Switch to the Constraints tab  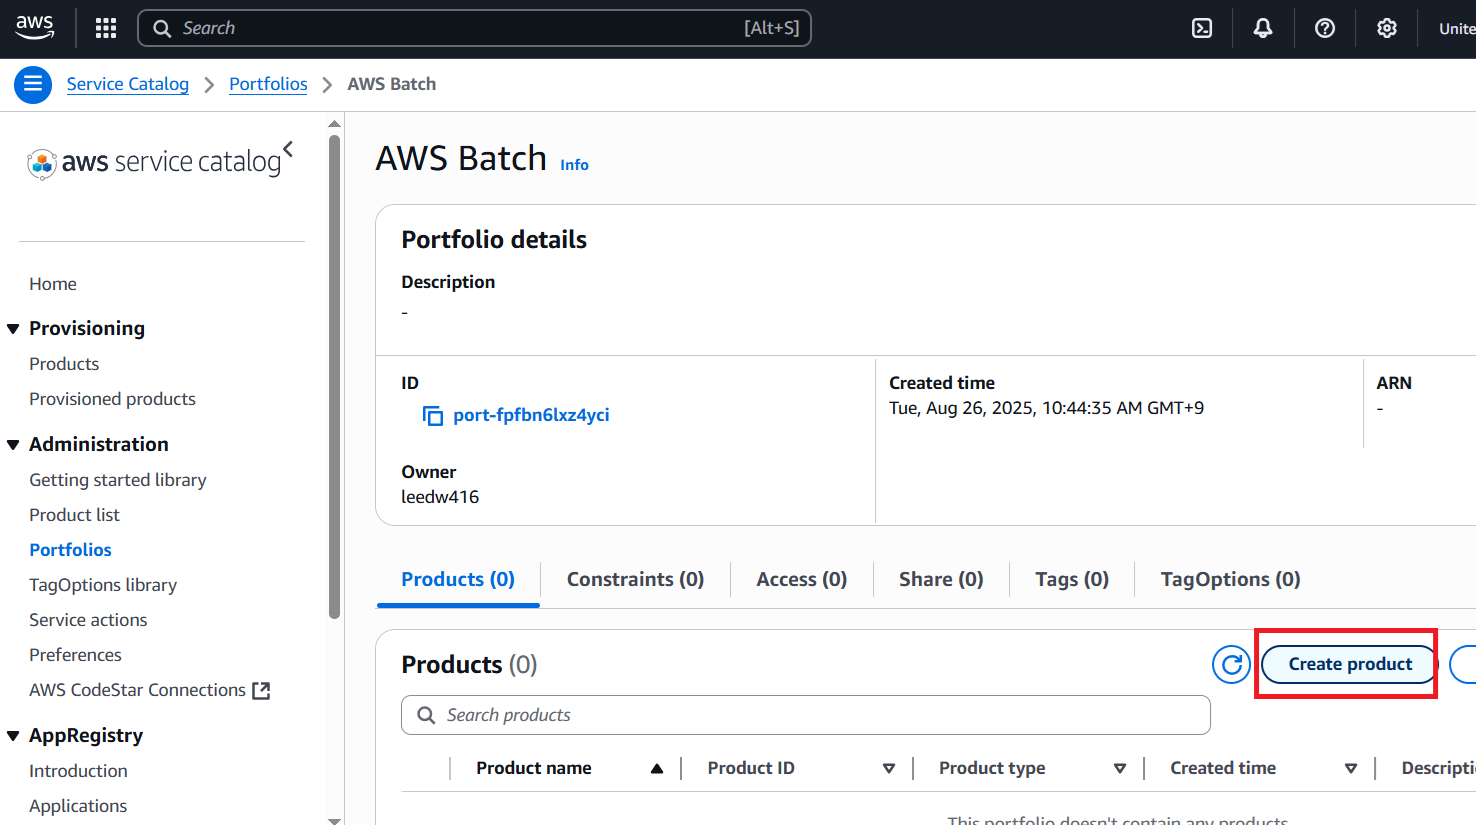[x=635, y=580]
